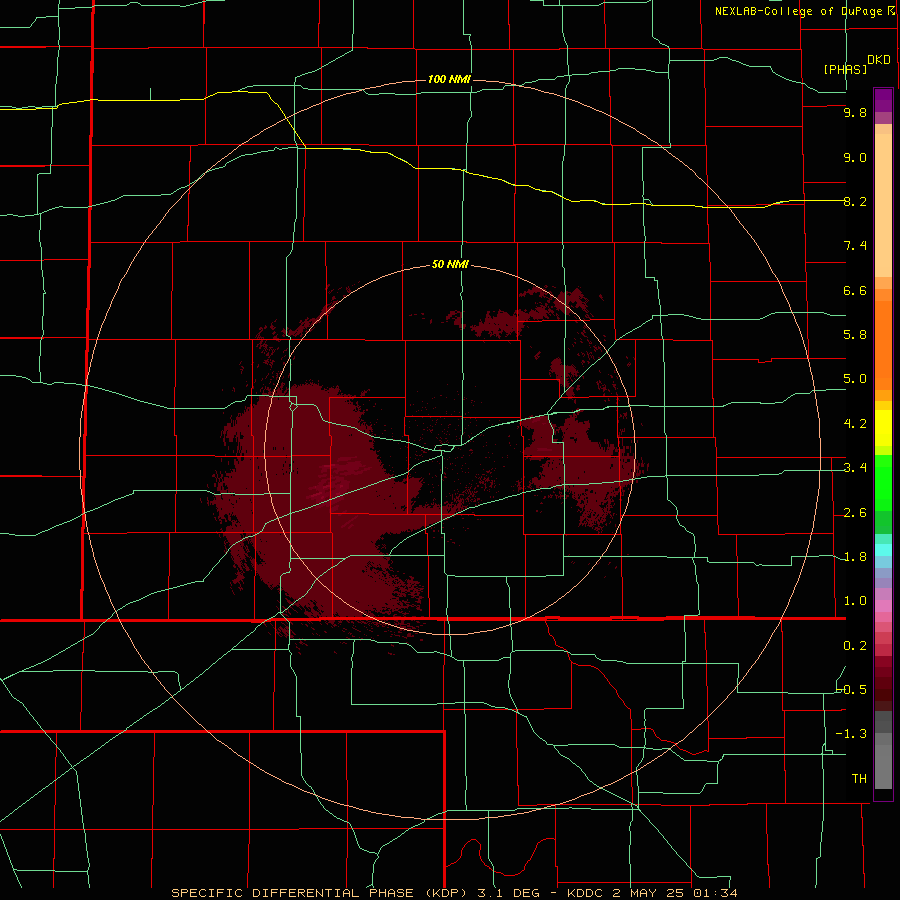This screenshot has height=900, width=900.
Task: Click the 01:34 timestamp in the footer
Action: click(x=715, y=893)
